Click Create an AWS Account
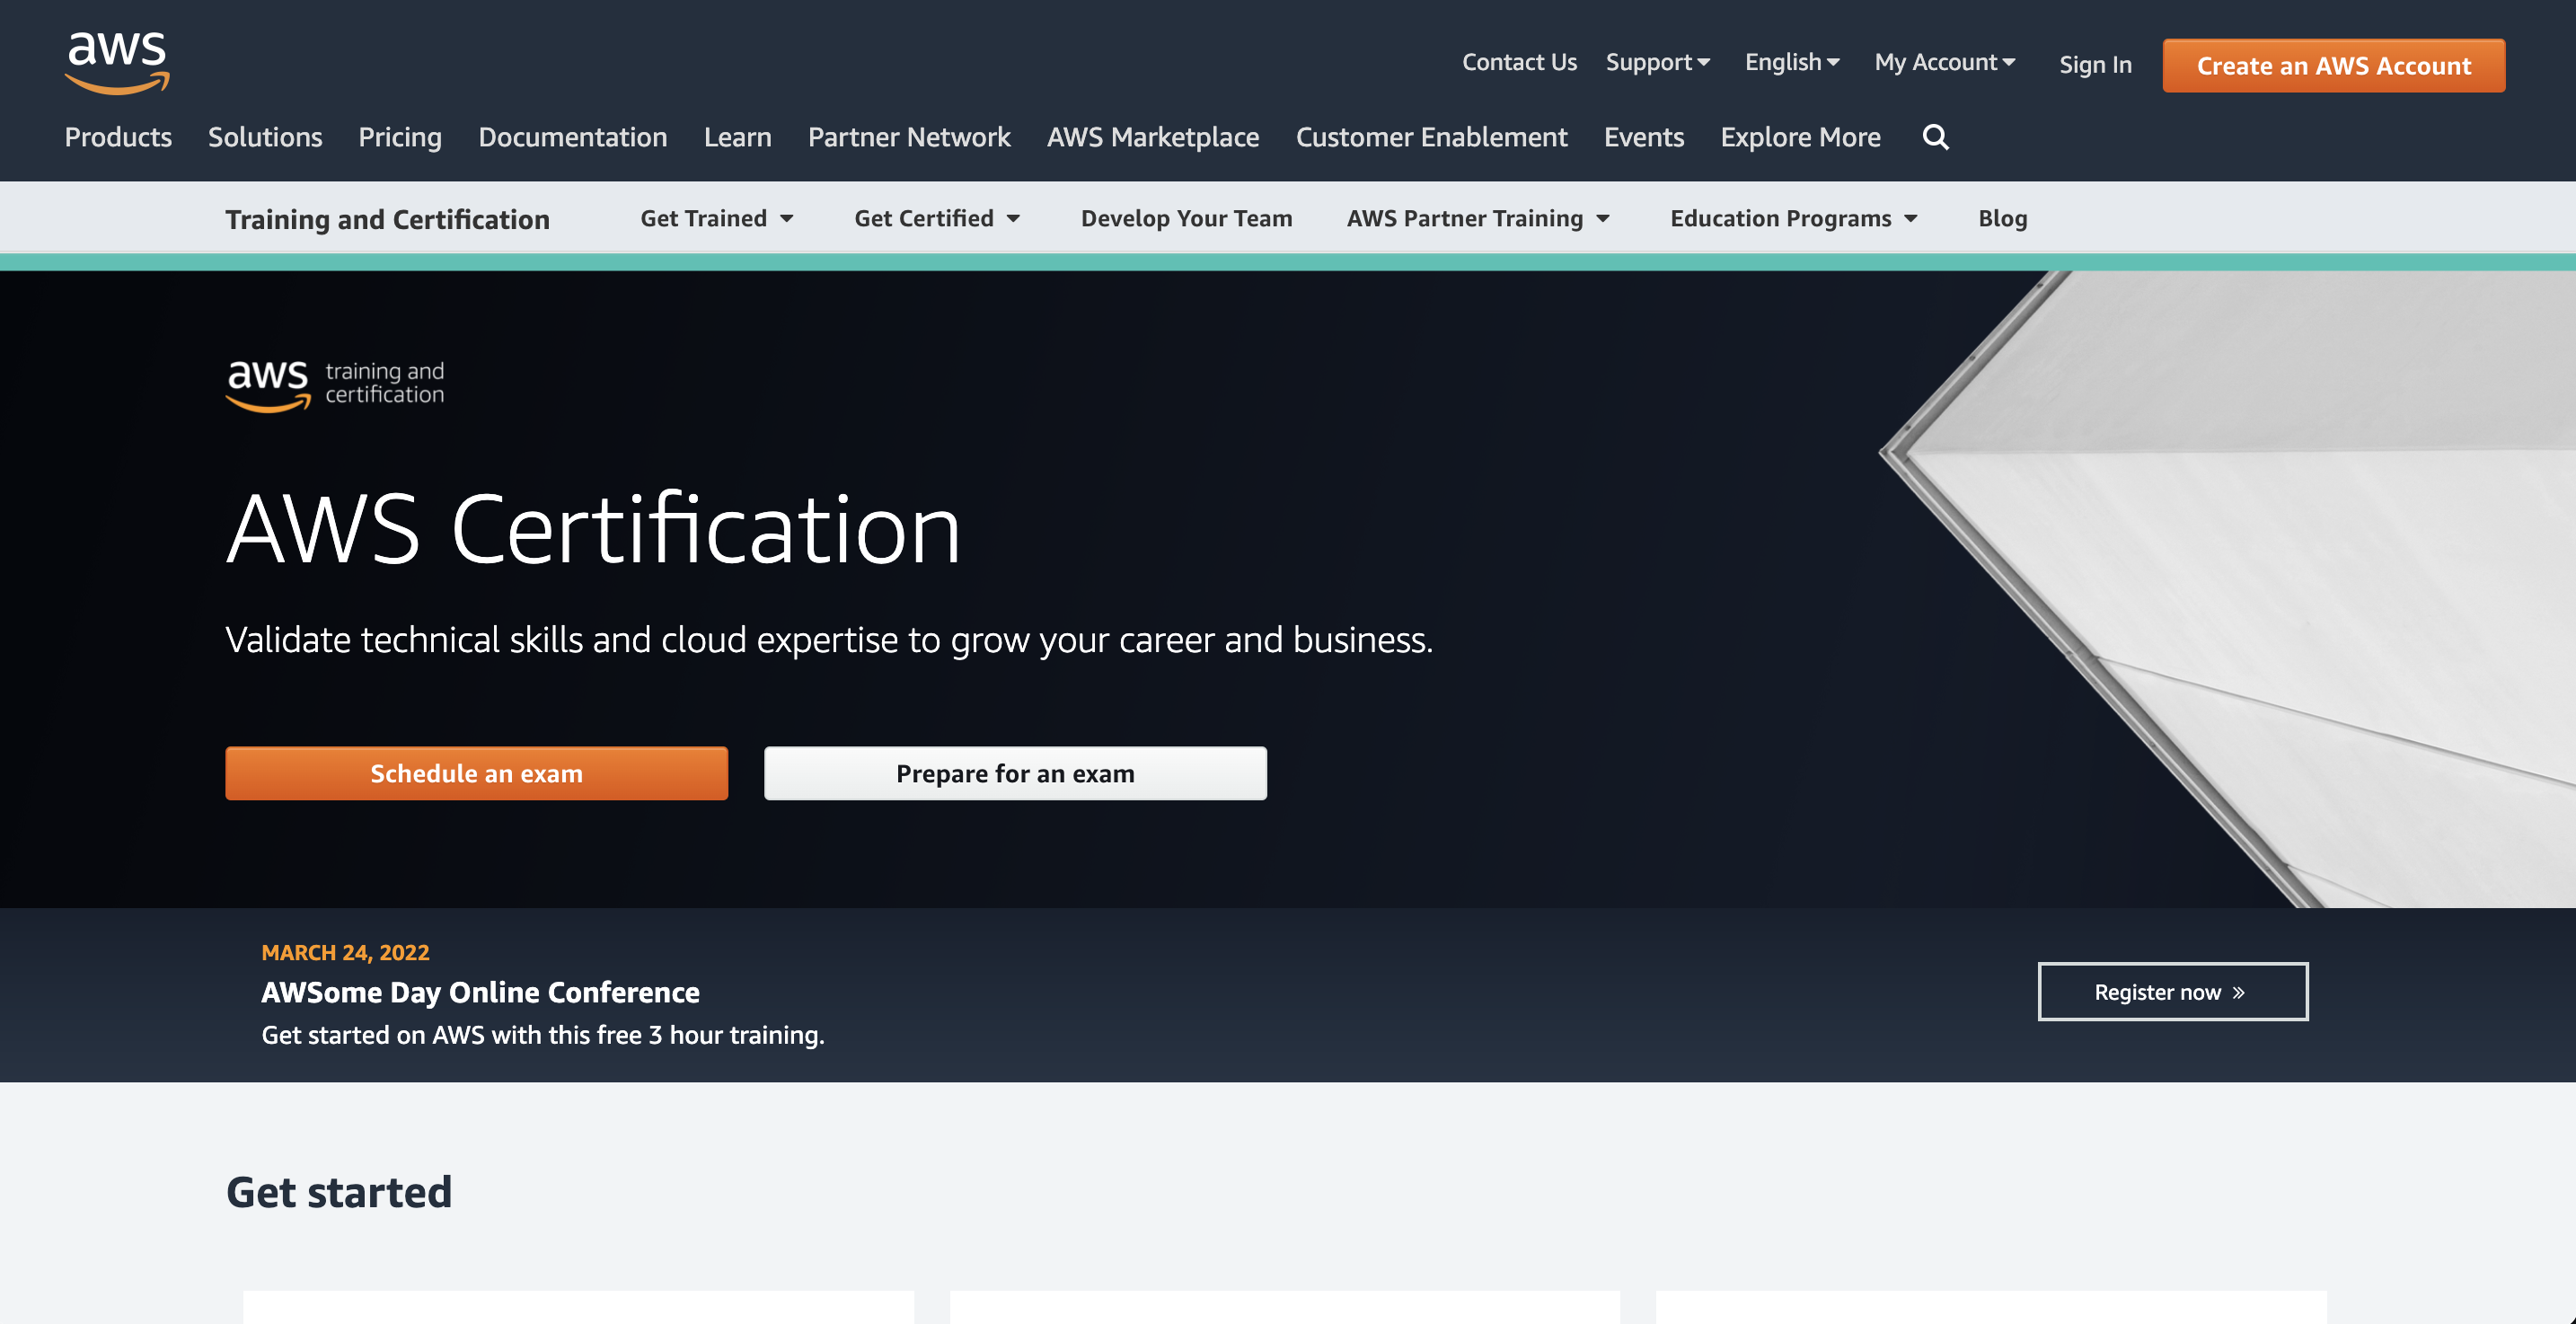The height and width of the screenshot is (1324, 2576). point(2332,65)
